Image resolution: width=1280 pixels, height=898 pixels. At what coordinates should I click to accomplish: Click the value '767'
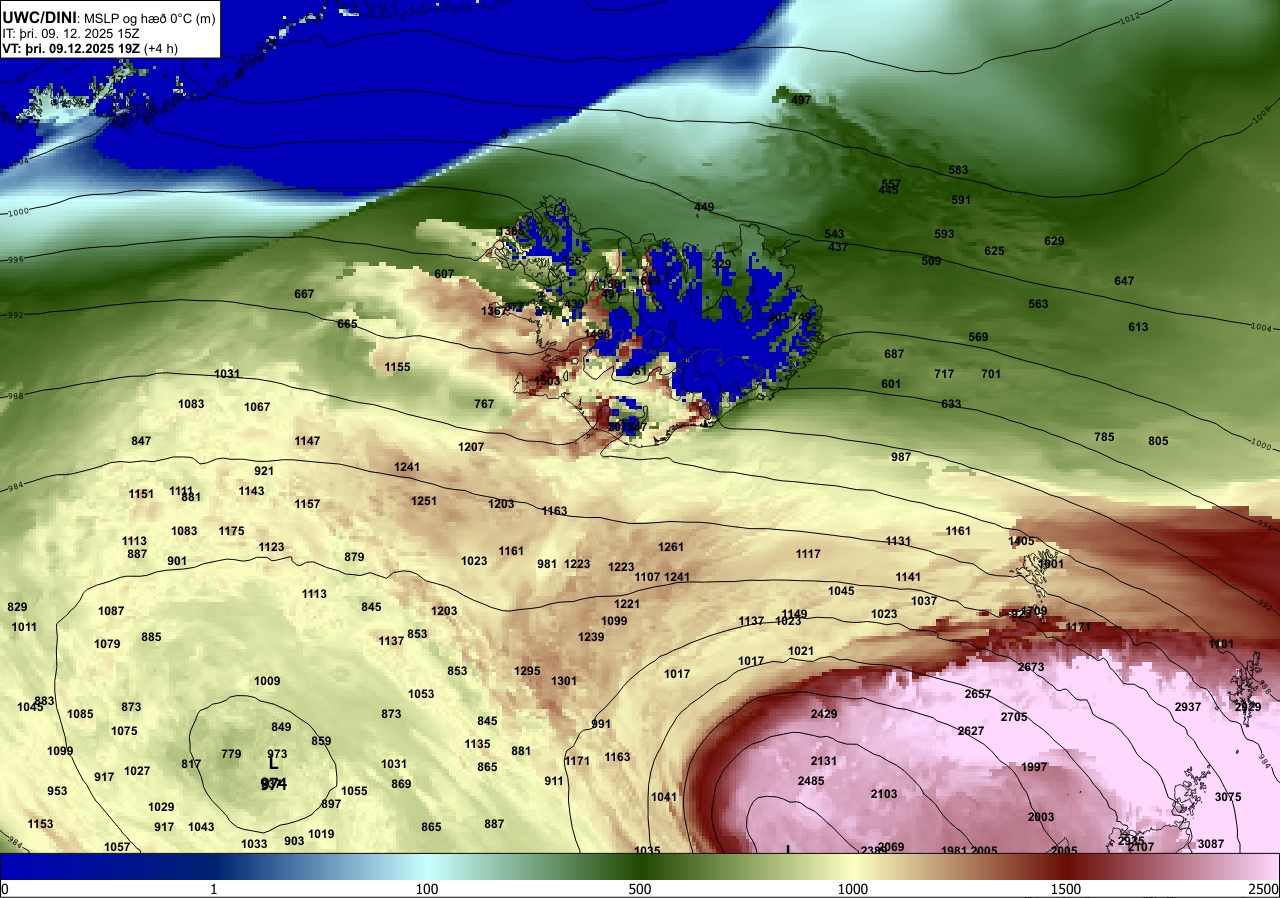(x=484, y=404)
